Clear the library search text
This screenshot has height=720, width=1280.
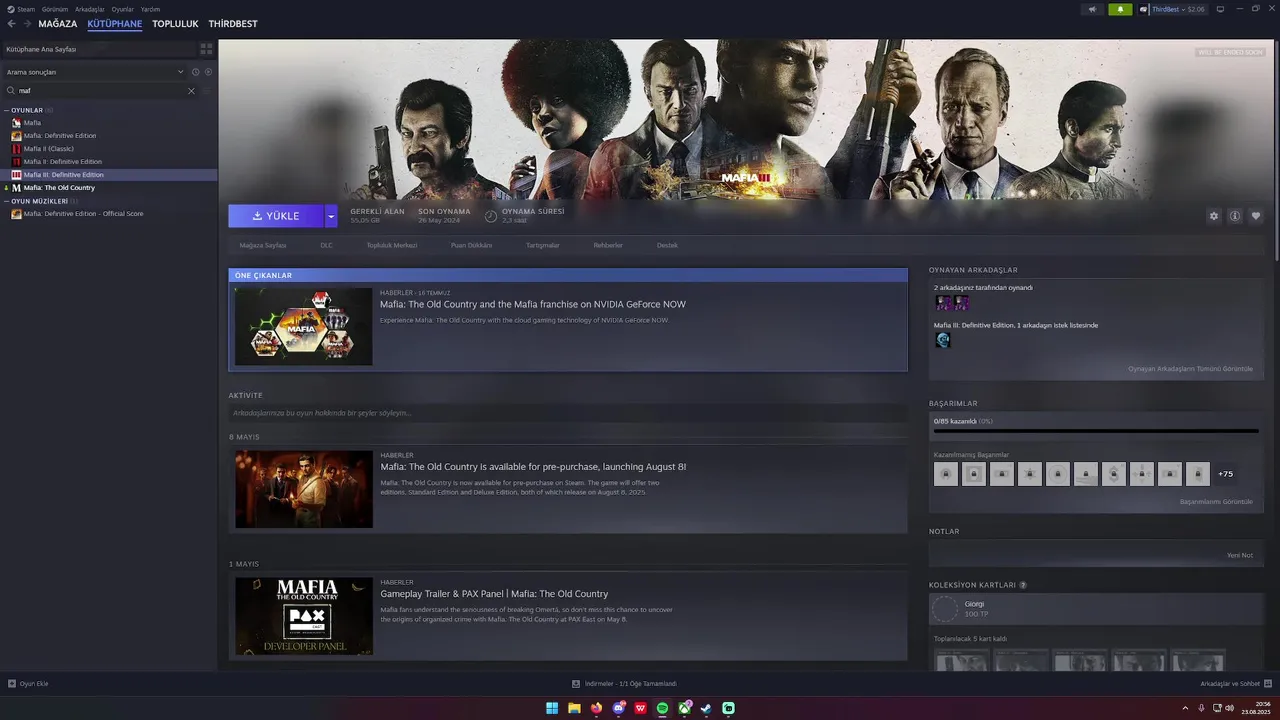coord(191,91)
